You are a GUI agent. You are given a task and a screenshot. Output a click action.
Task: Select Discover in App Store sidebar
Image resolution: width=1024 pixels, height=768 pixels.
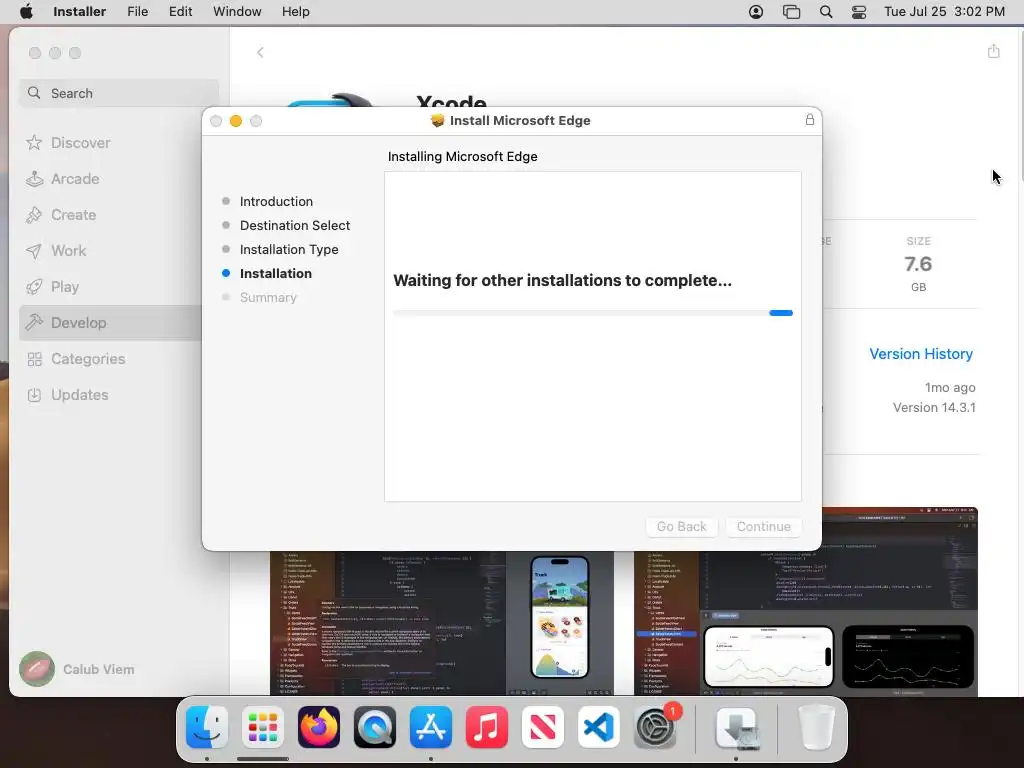(112, 142)
